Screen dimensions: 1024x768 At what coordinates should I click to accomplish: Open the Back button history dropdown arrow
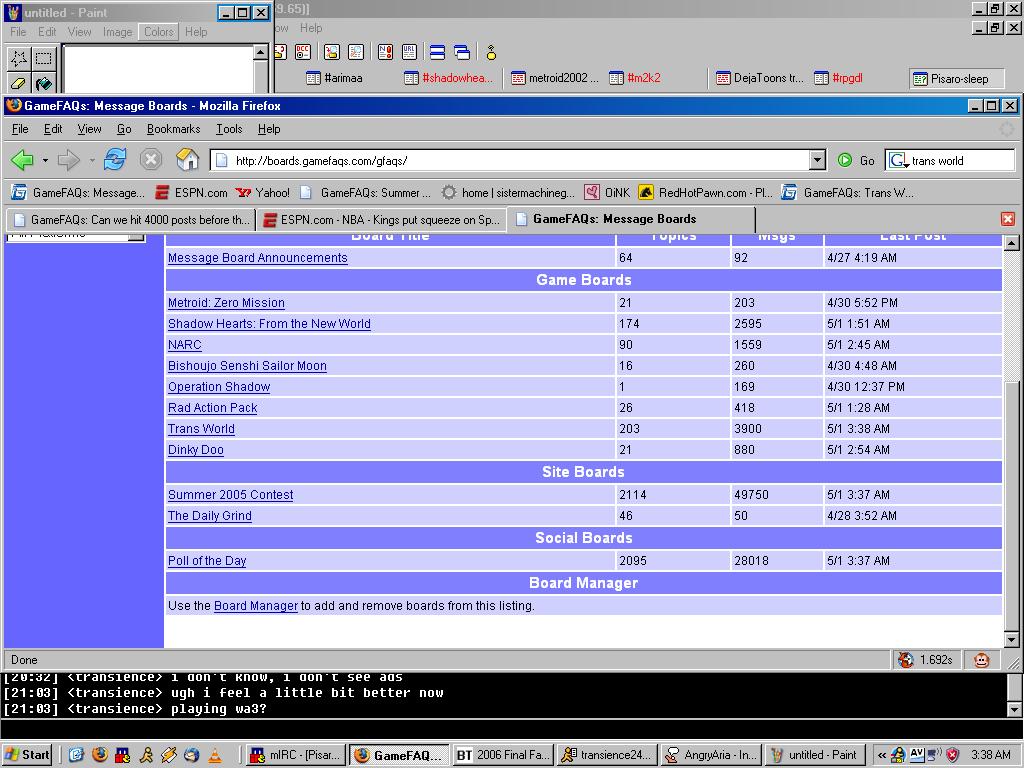[45, 161]
